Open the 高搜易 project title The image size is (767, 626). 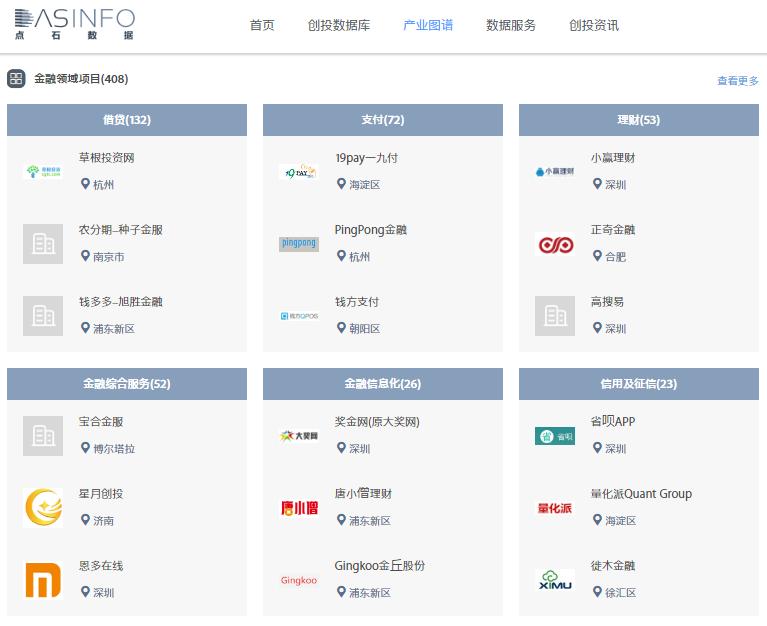[x=607, y=302]
